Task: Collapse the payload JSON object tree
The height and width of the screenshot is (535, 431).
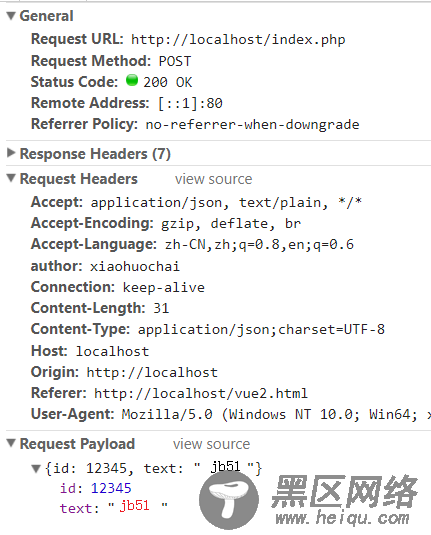Action: (x=36, y=468)
